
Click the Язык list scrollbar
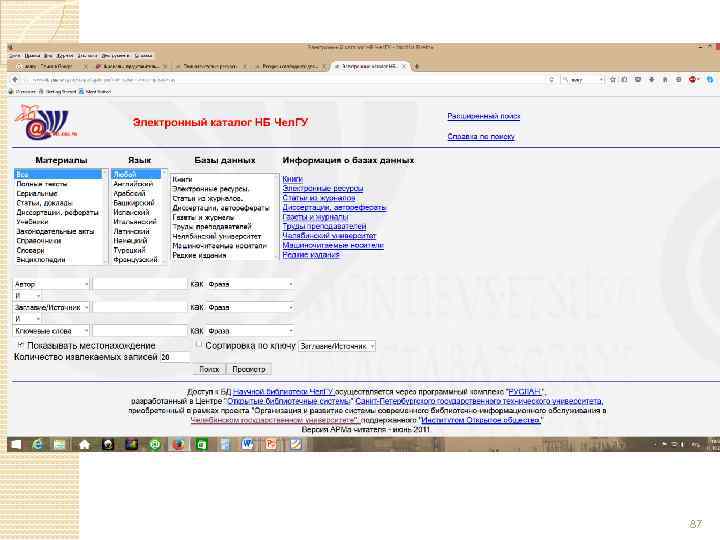pyautogui.click(x=164, y=217)
